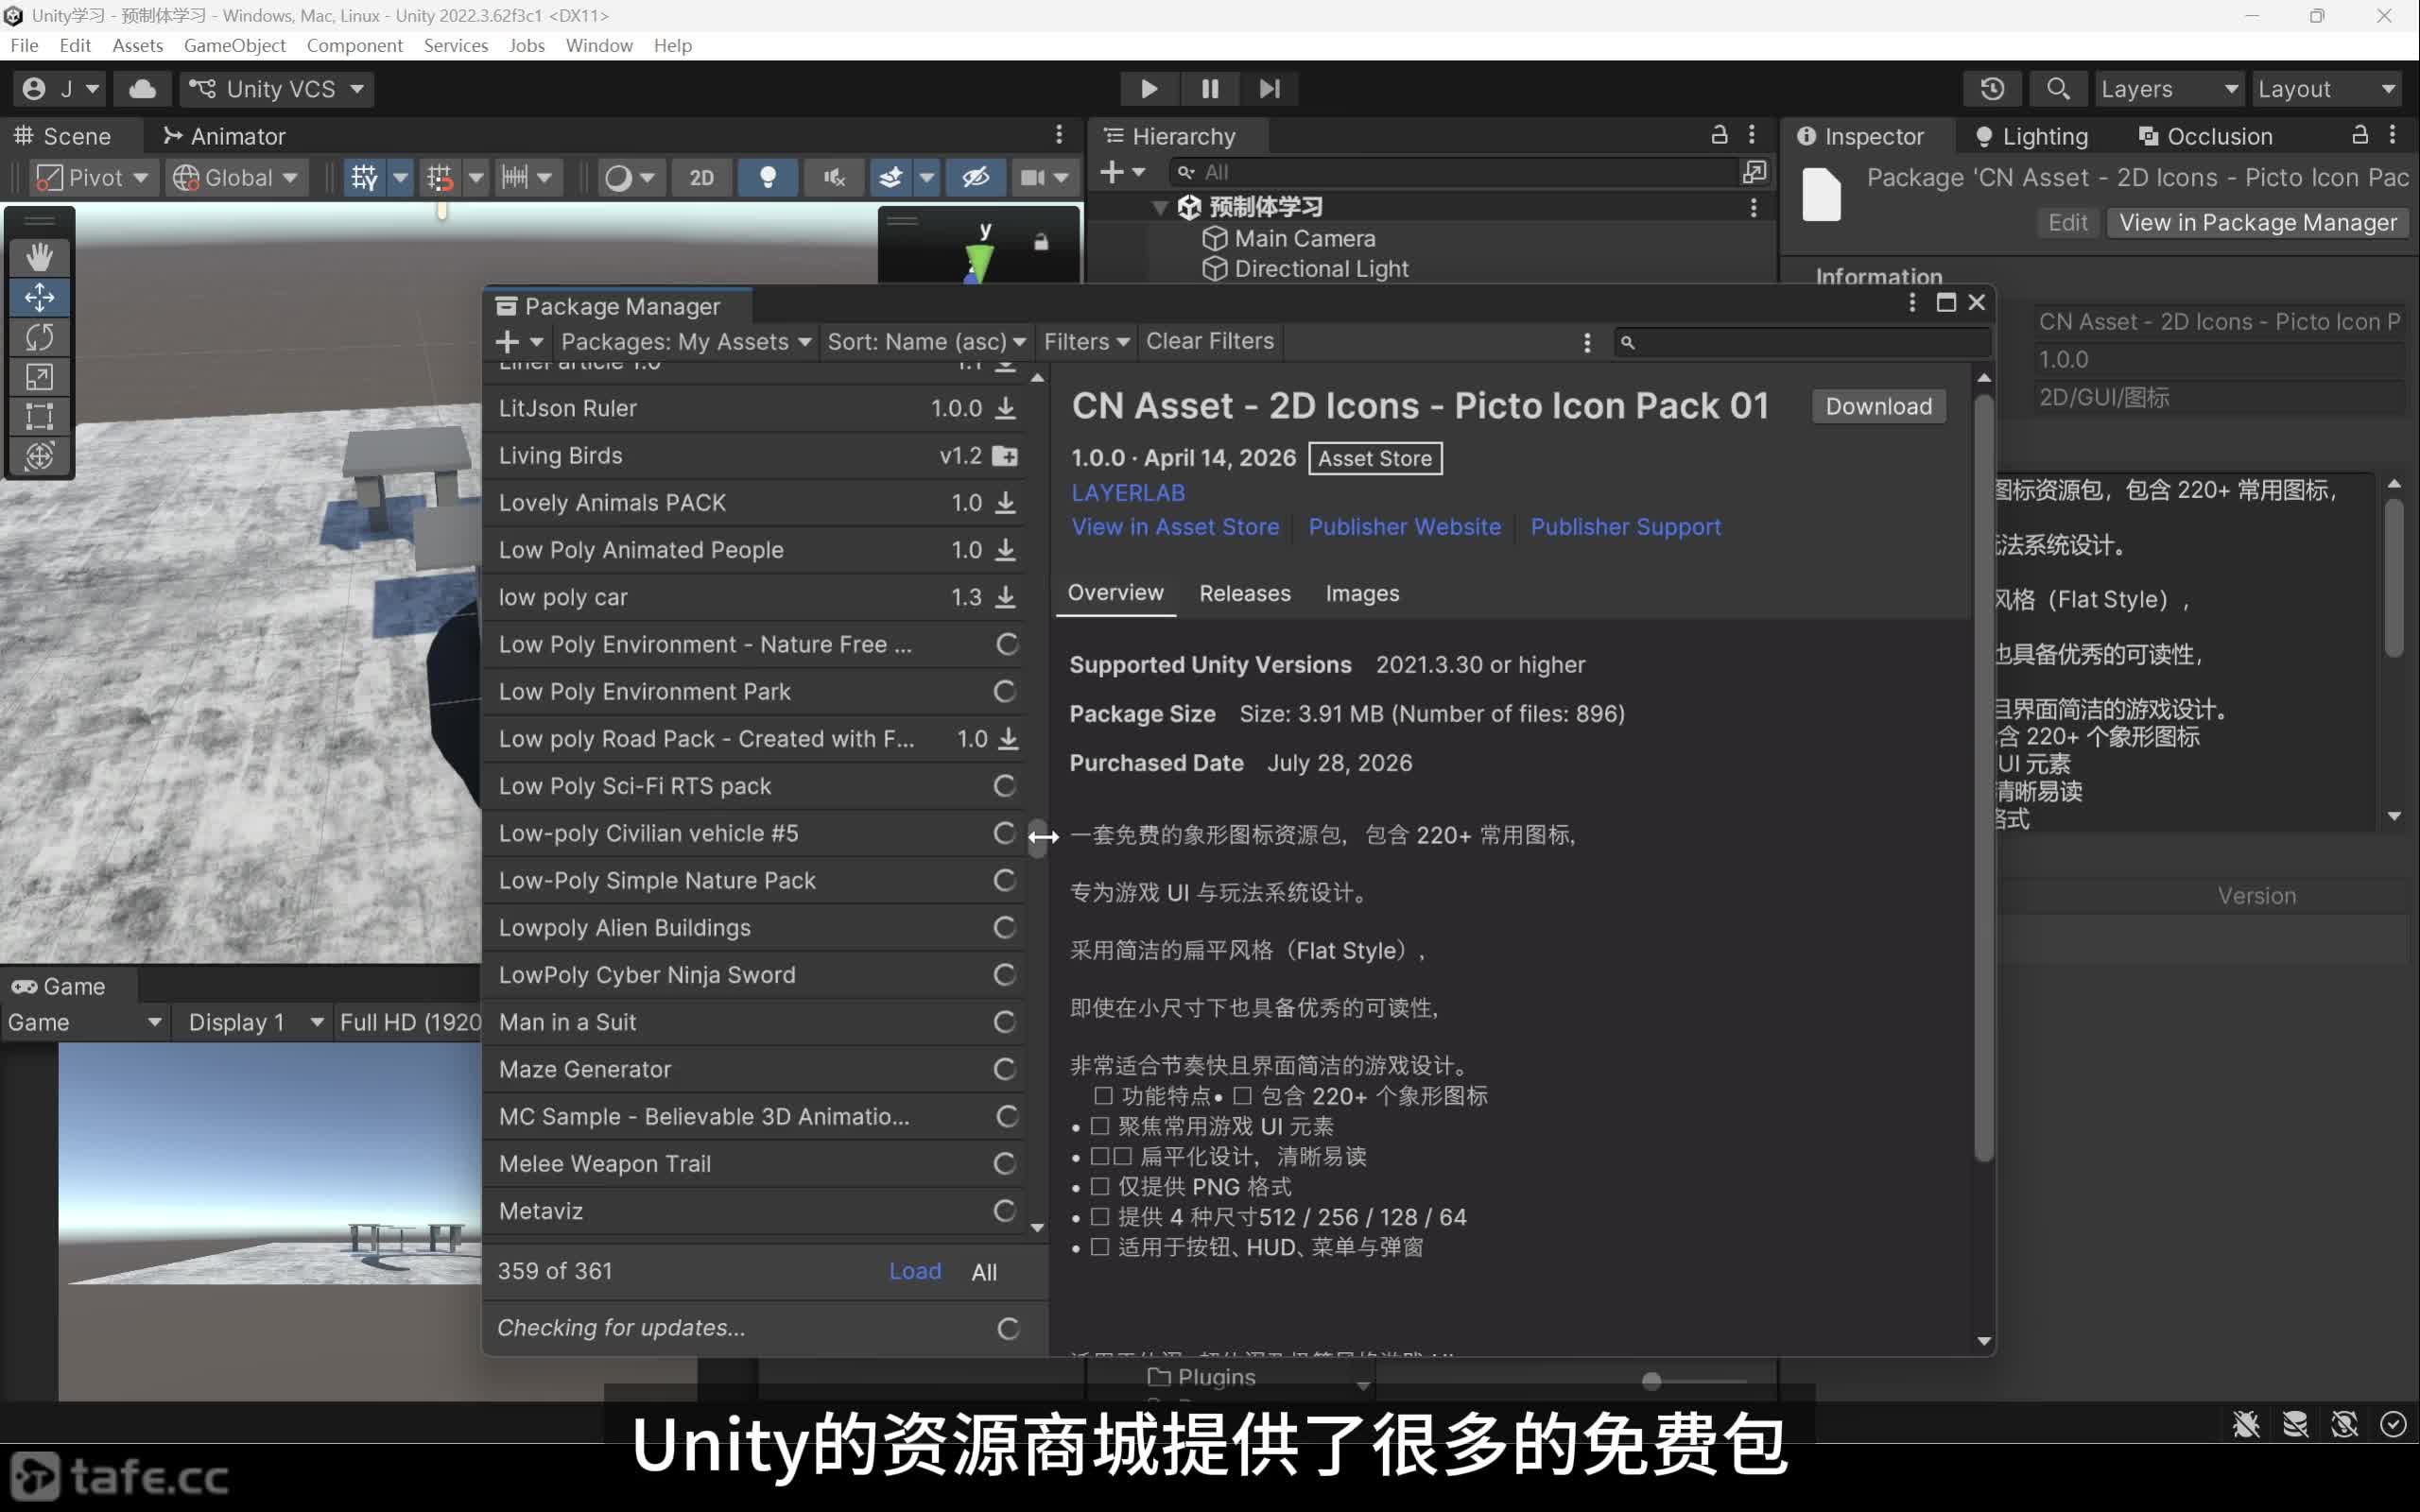Open Sort: Name (asc) dropdown
This screenshot has width=2420, height=1512.
[926, 342]
